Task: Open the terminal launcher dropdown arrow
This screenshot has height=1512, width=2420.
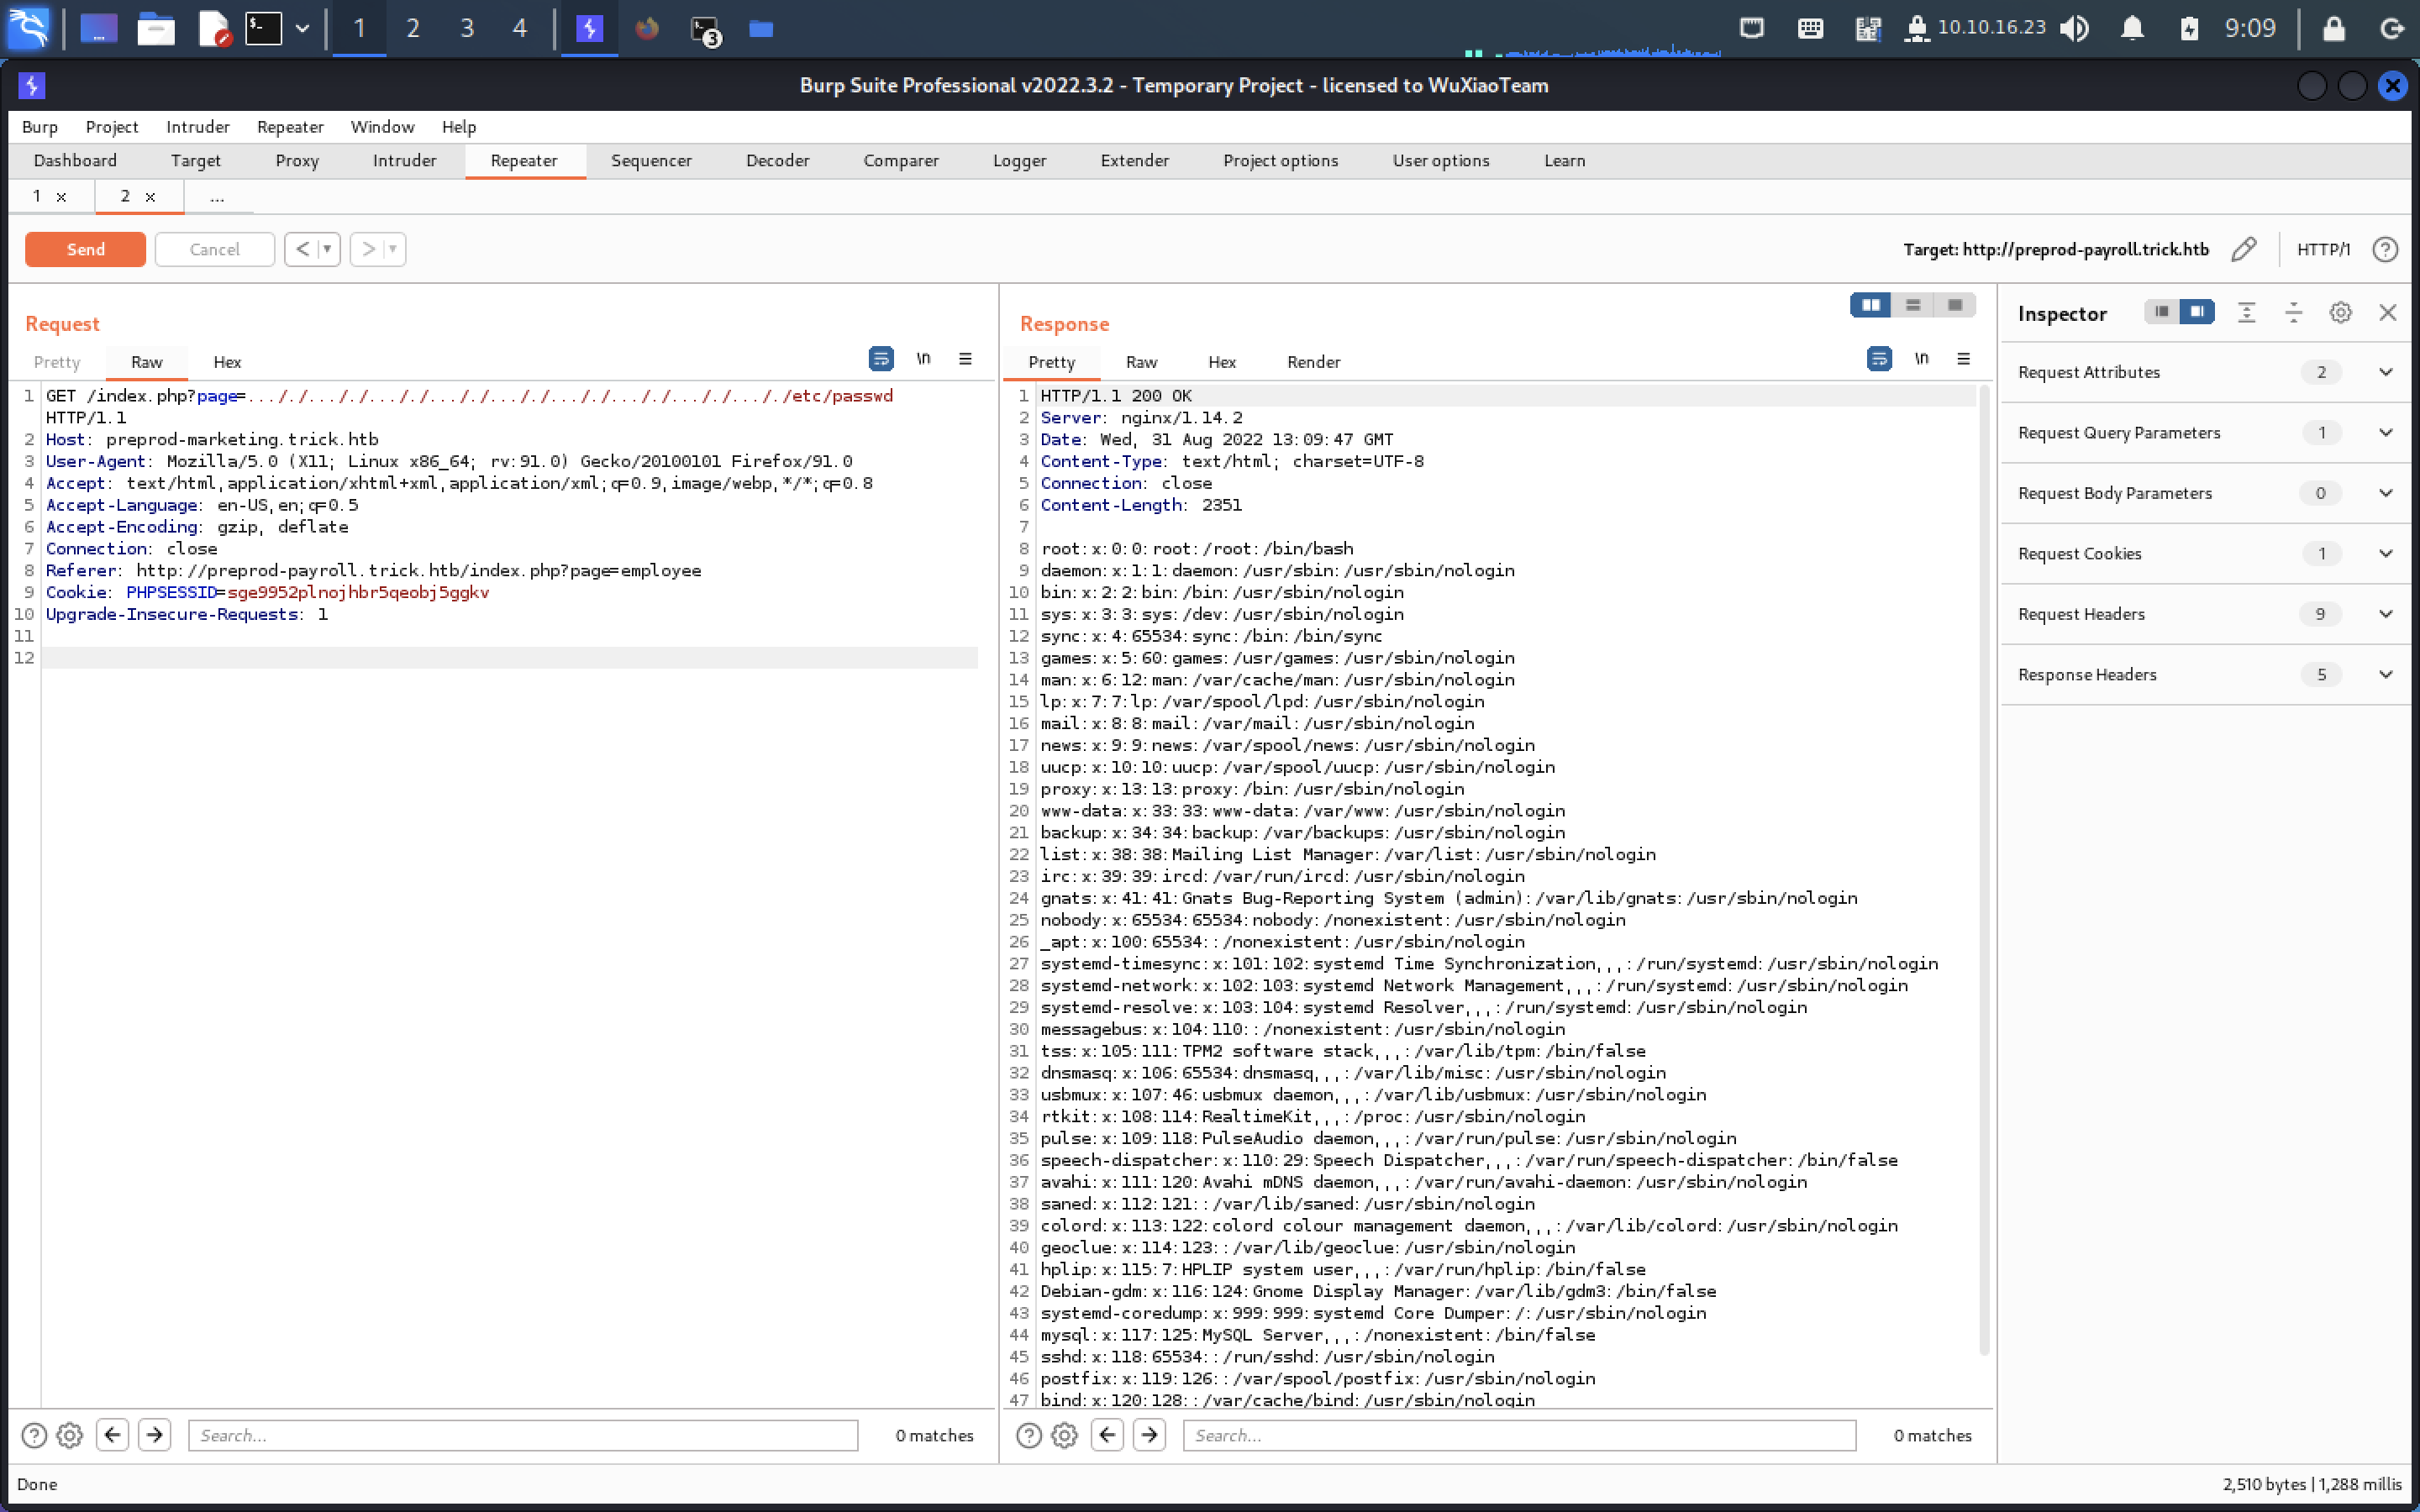Action: click(x=302, y=29)
